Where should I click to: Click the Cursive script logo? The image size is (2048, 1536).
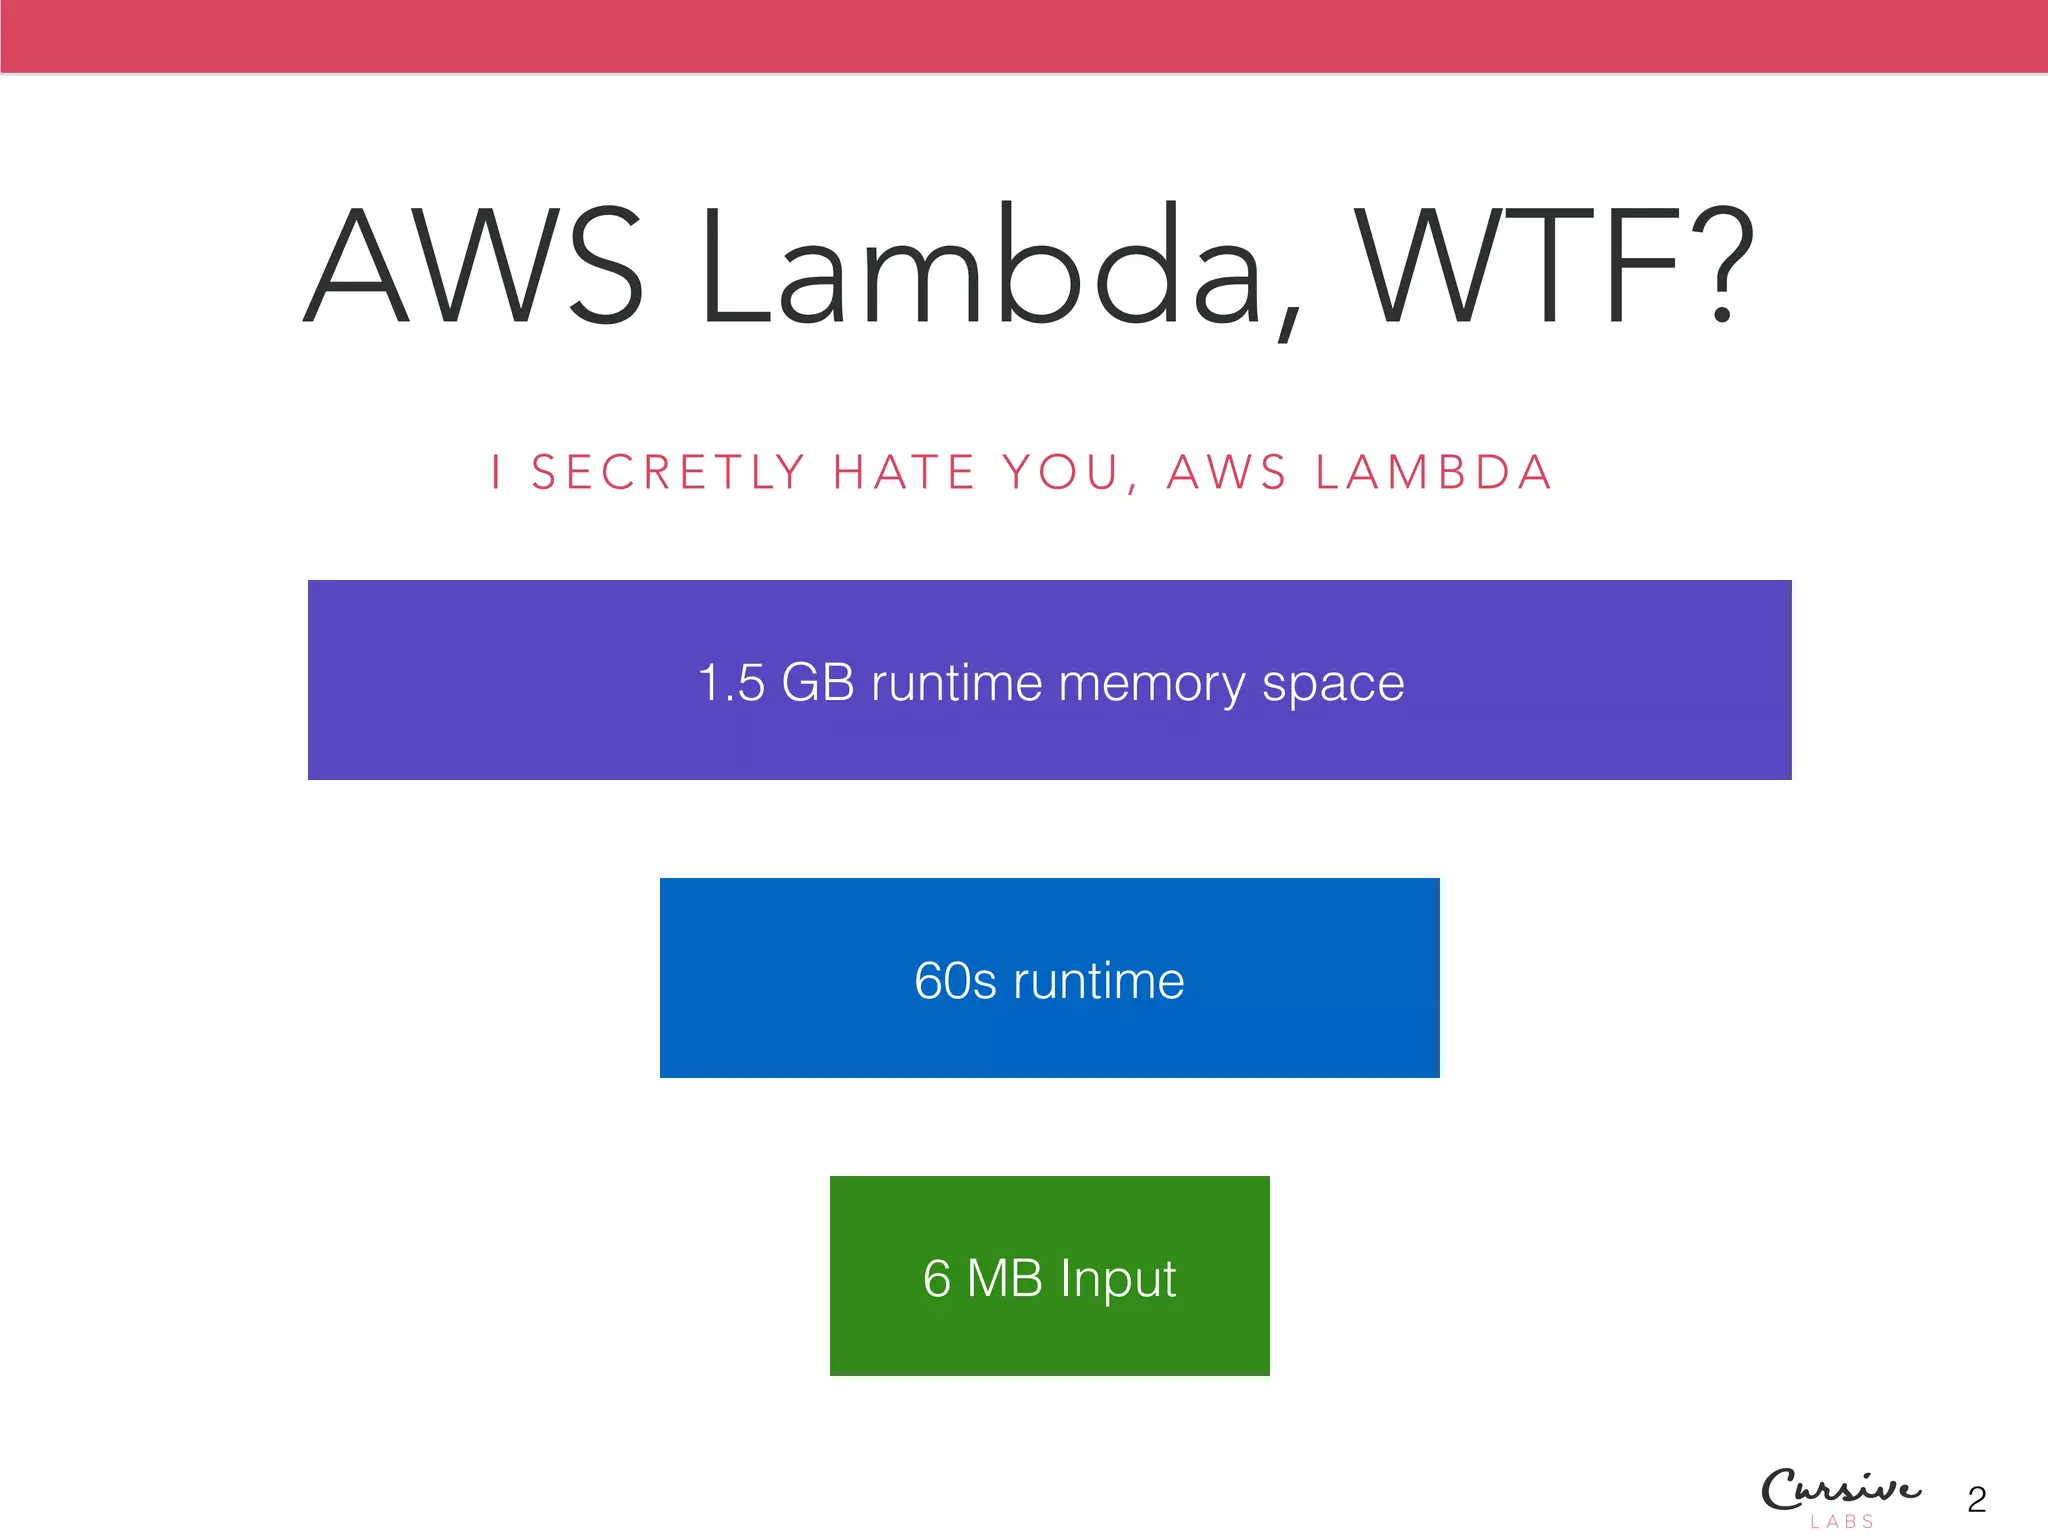click(x=1840, y=1489)
